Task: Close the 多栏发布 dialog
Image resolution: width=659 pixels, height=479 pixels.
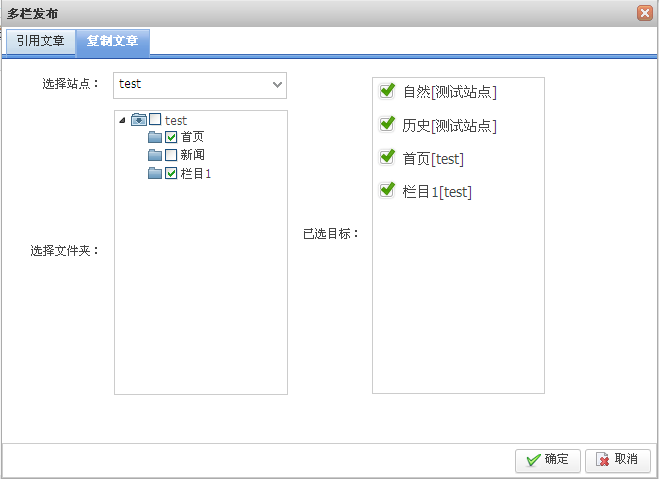Action: pyautogui.click(x=645, y=13)
